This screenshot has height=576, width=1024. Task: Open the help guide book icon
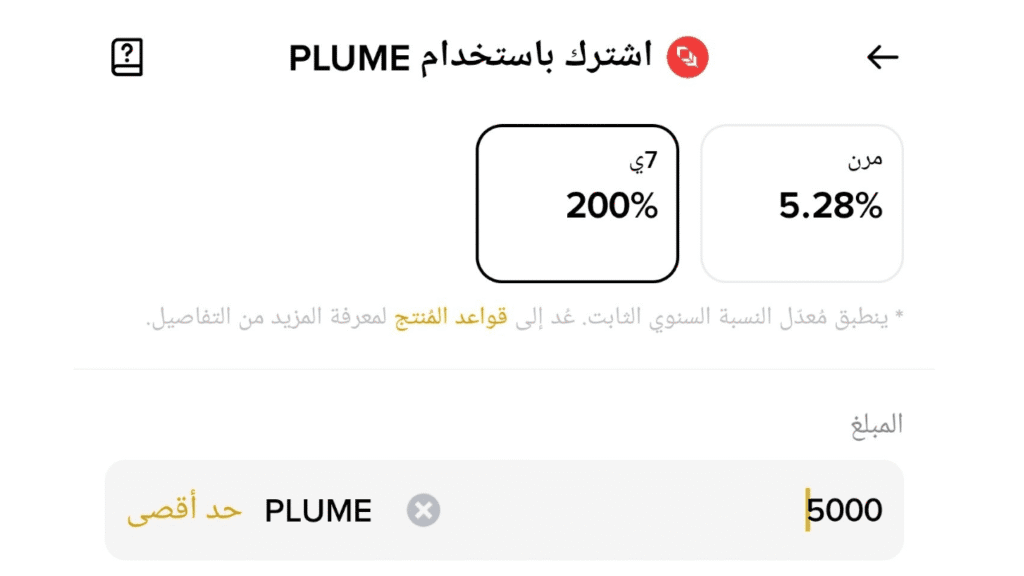coord(127,57)
